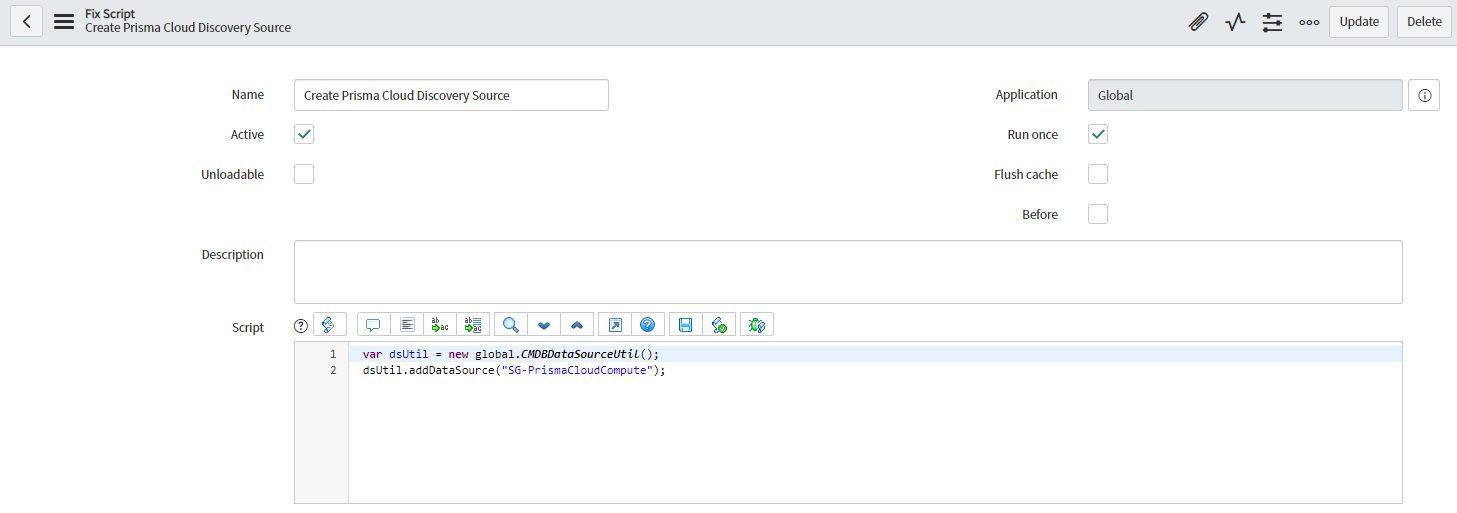The width and height of the screenshot is (1457, 513).
Task: Toggle the Unloadable checkbox
Action: (304, 174)
